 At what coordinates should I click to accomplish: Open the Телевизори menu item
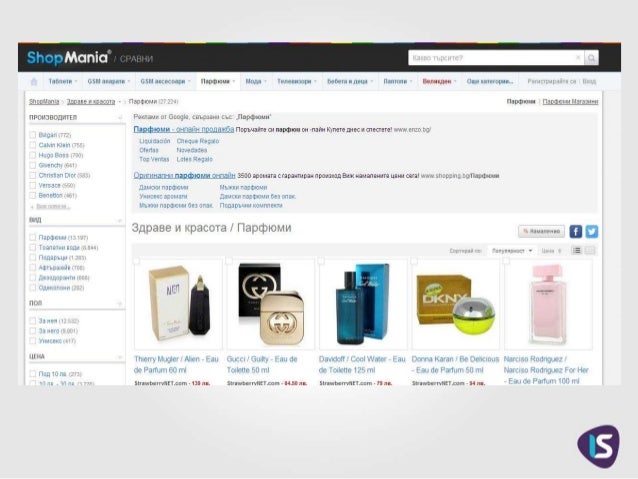point(297,81)
